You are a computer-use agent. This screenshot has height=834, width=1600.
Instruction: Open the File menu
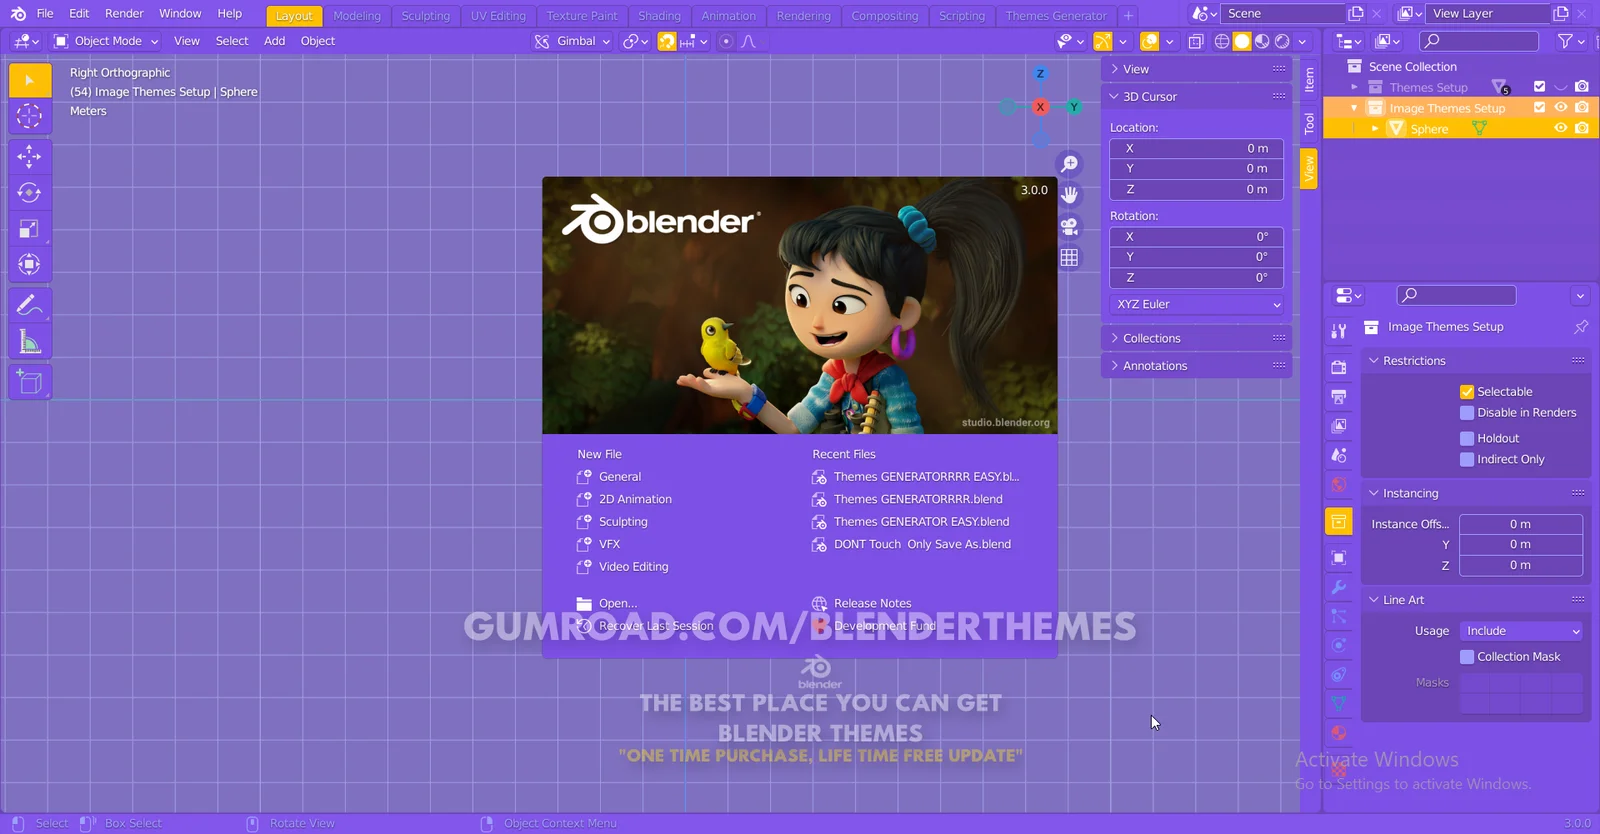coord(45,14)
